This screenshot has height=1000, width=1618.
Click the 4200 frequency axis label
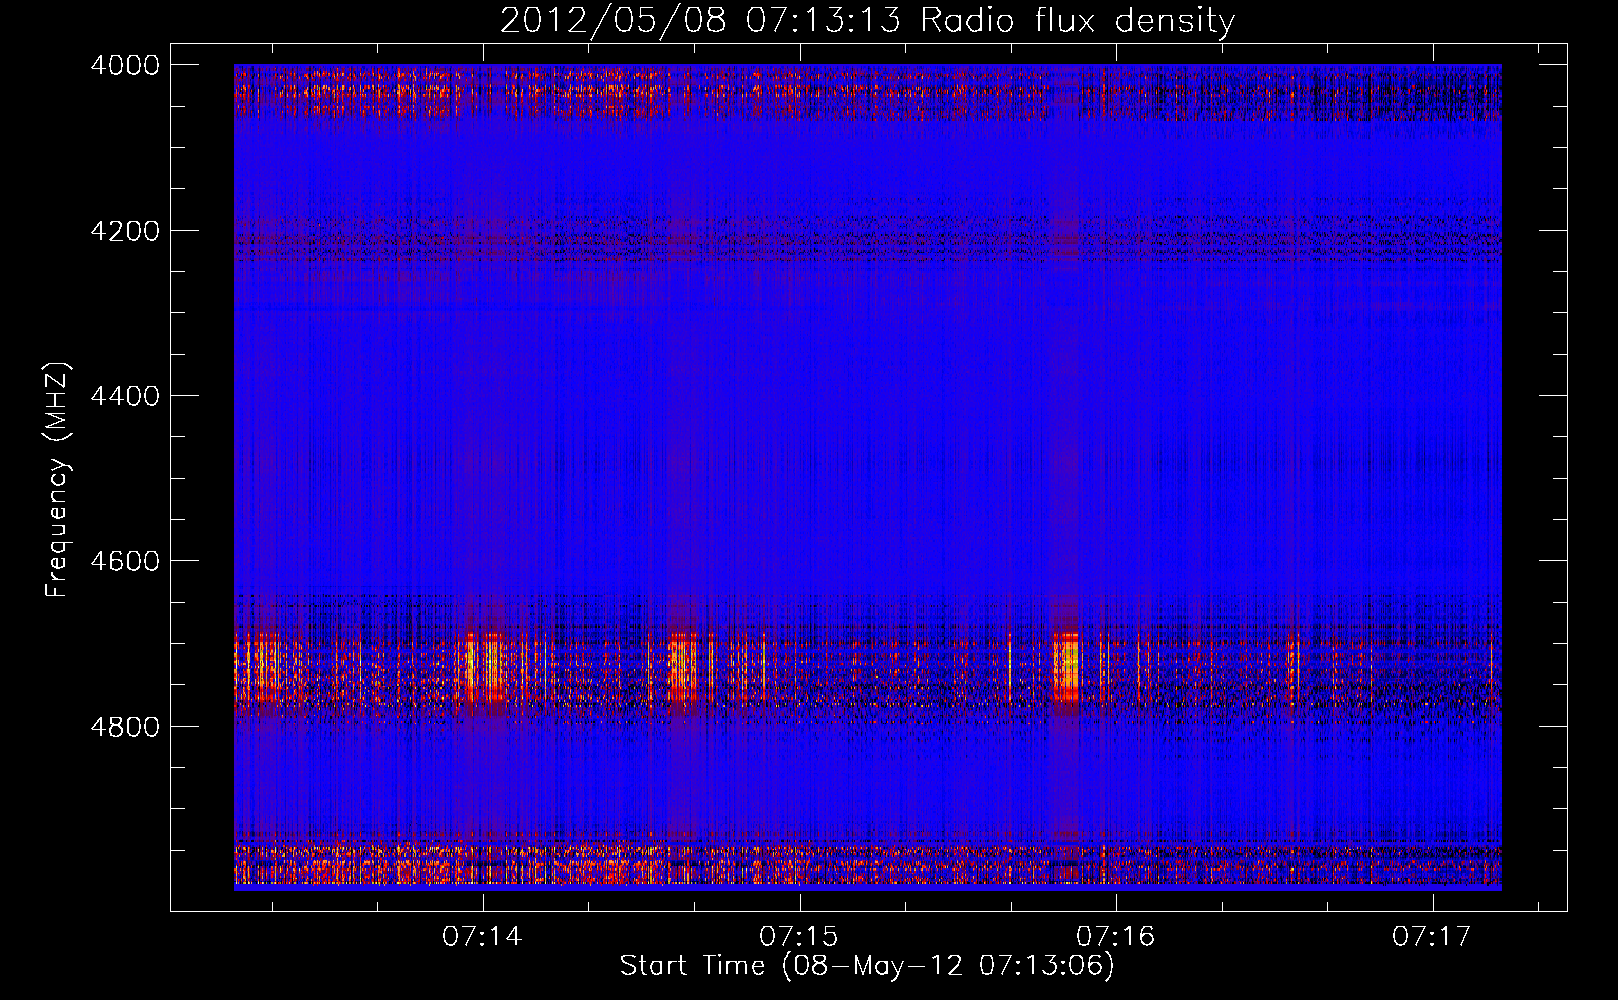(x=124, y=231)
